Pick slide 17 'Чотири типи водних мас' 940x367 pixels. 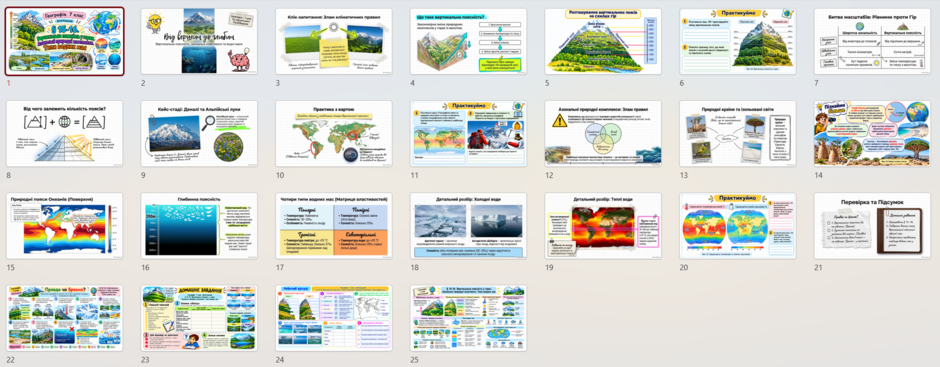pyautogui.click(x=334, y=226)
